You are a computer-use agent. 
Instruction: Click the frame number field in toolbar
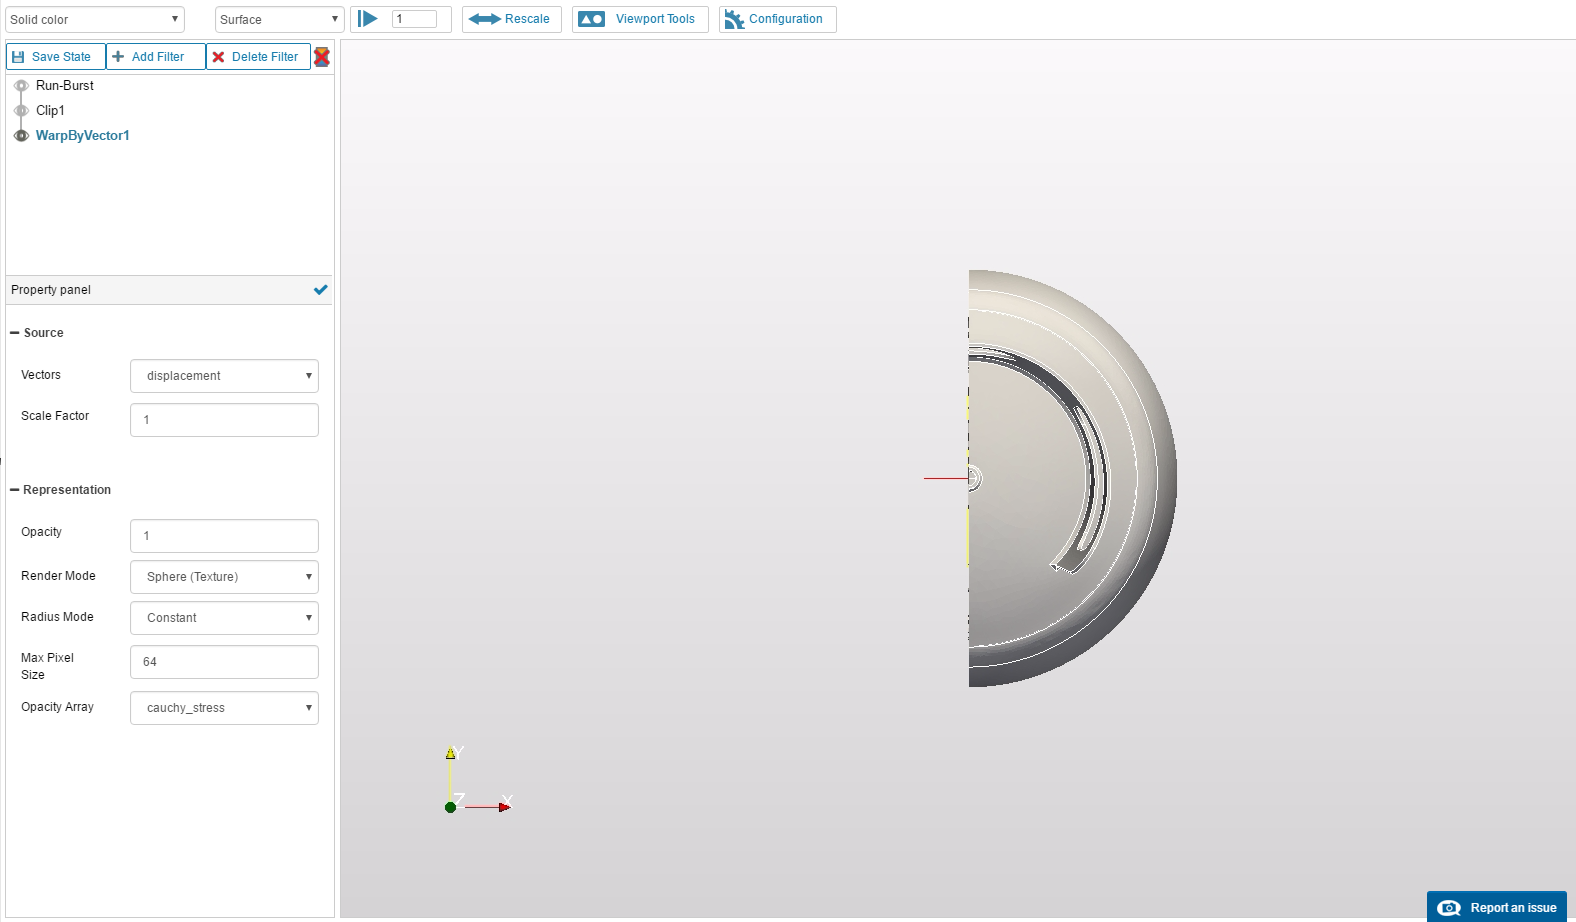point(414,19)
